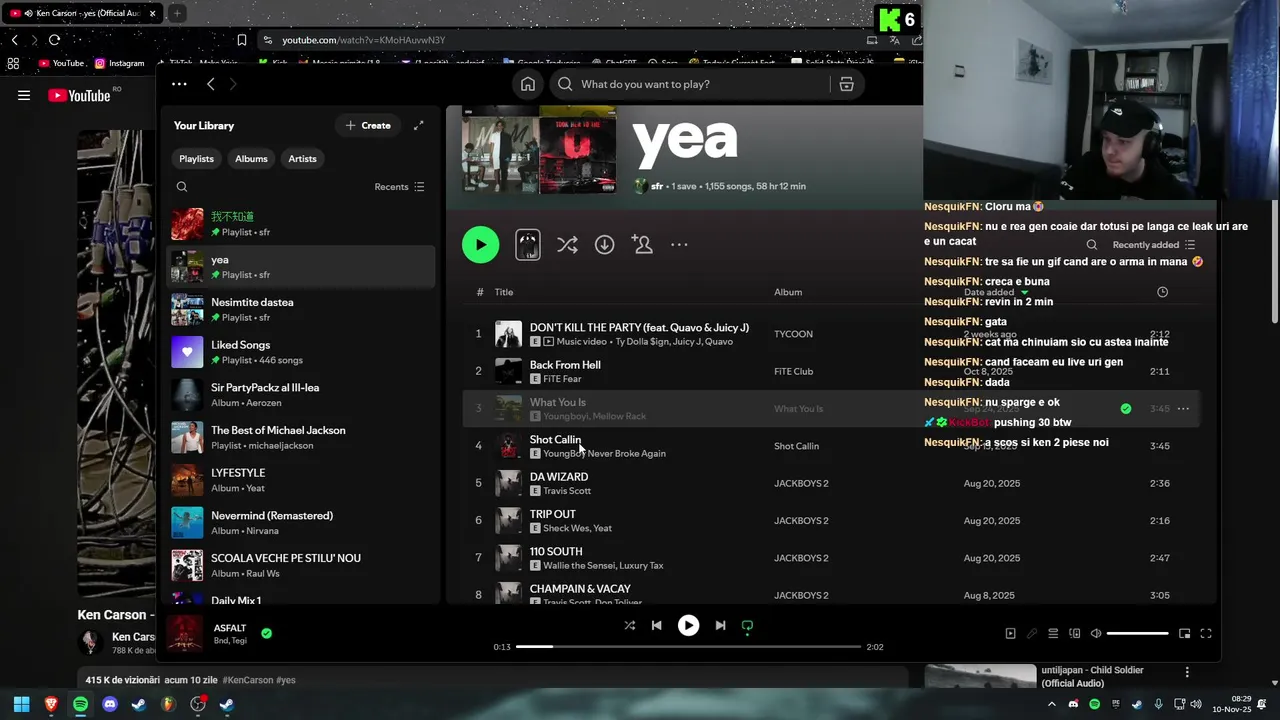Toggle shuffle in the bottom player bar

(x=630, y=626)
